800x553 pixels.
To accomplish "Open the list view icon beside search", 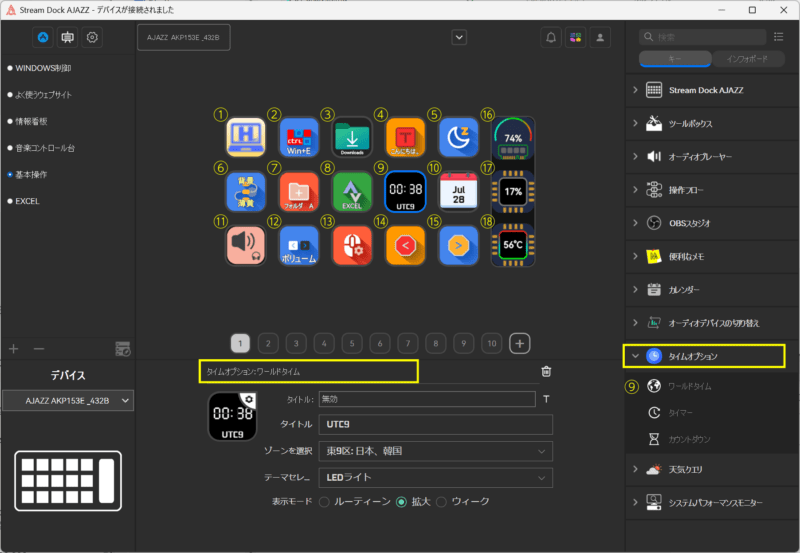I will (779, 36).
